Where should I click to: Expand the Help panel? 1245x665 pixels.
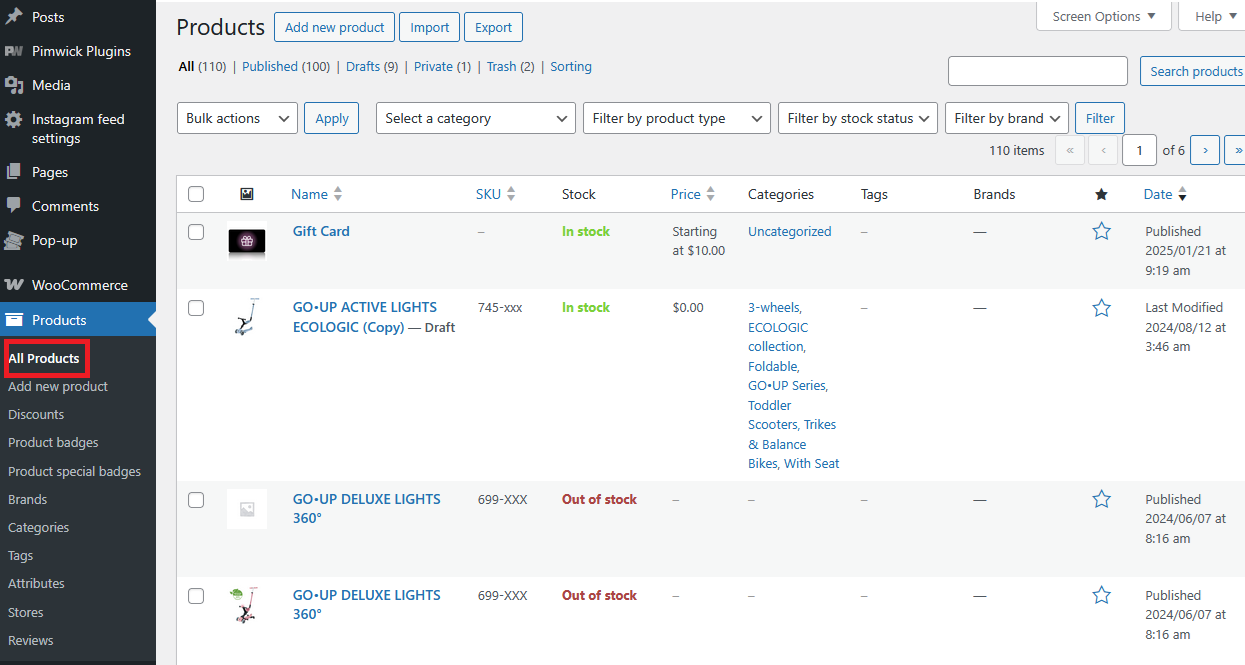[x=1212, y=16]
